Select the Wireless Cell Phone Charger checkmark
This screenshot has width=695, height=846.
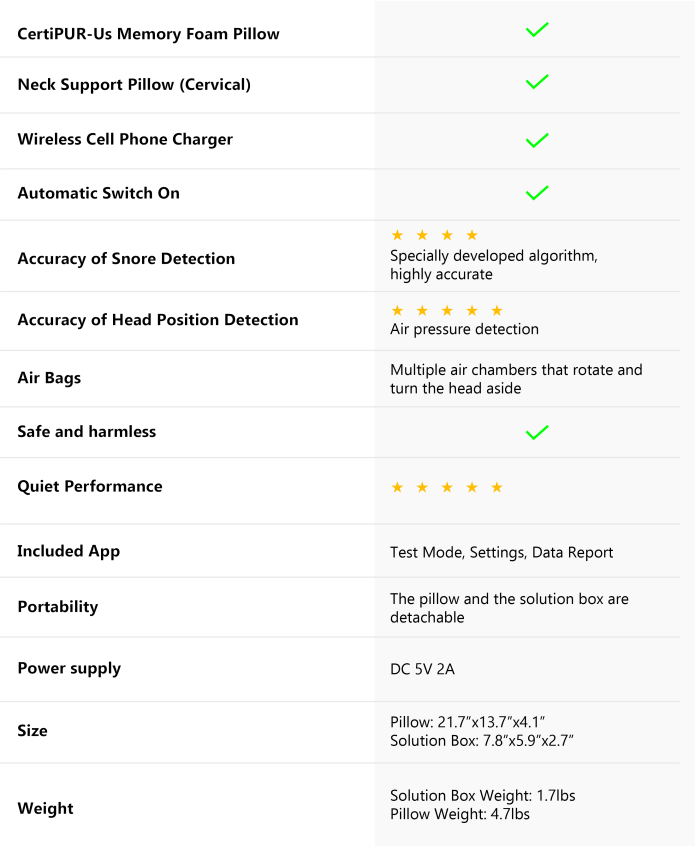click(x=537, y=140)
